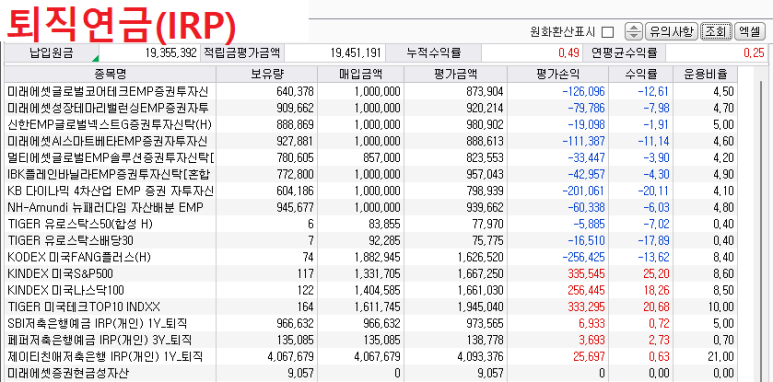Click the 매입금액 value 1,882,945
This screenshot has height=382, width=773.
point(378,257)
